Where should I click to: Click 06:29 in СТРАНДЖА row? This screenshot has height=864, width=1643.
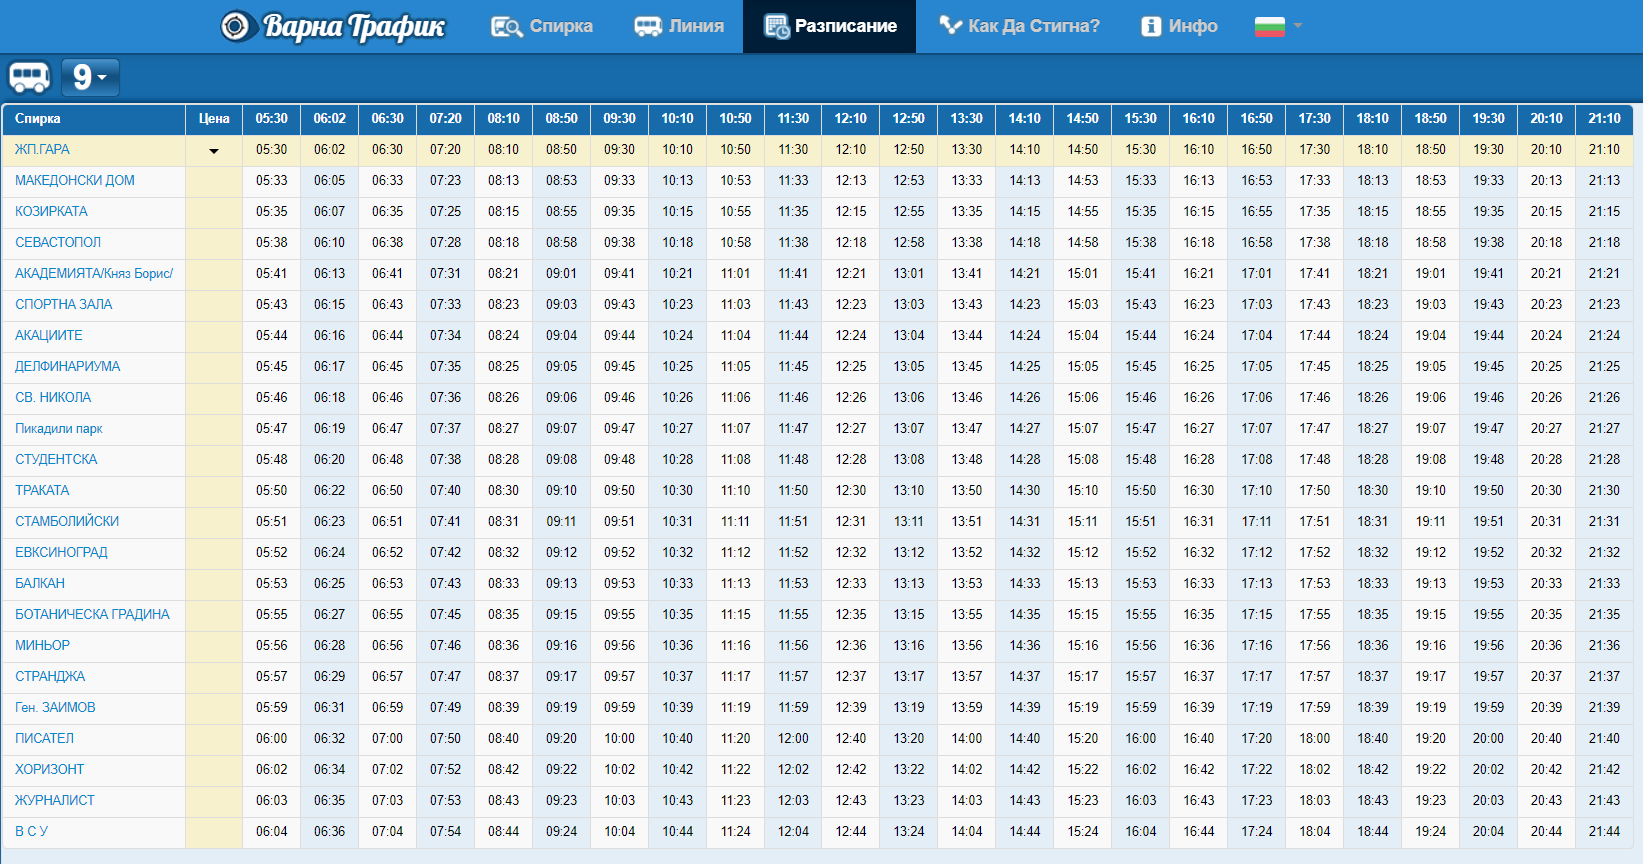tap(329, 676)
